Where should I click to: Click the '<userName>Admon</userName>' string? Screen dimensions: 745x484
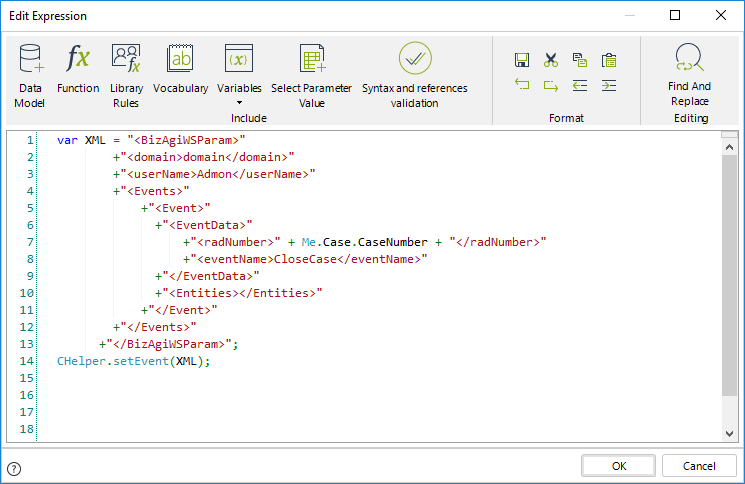(218, 174)
